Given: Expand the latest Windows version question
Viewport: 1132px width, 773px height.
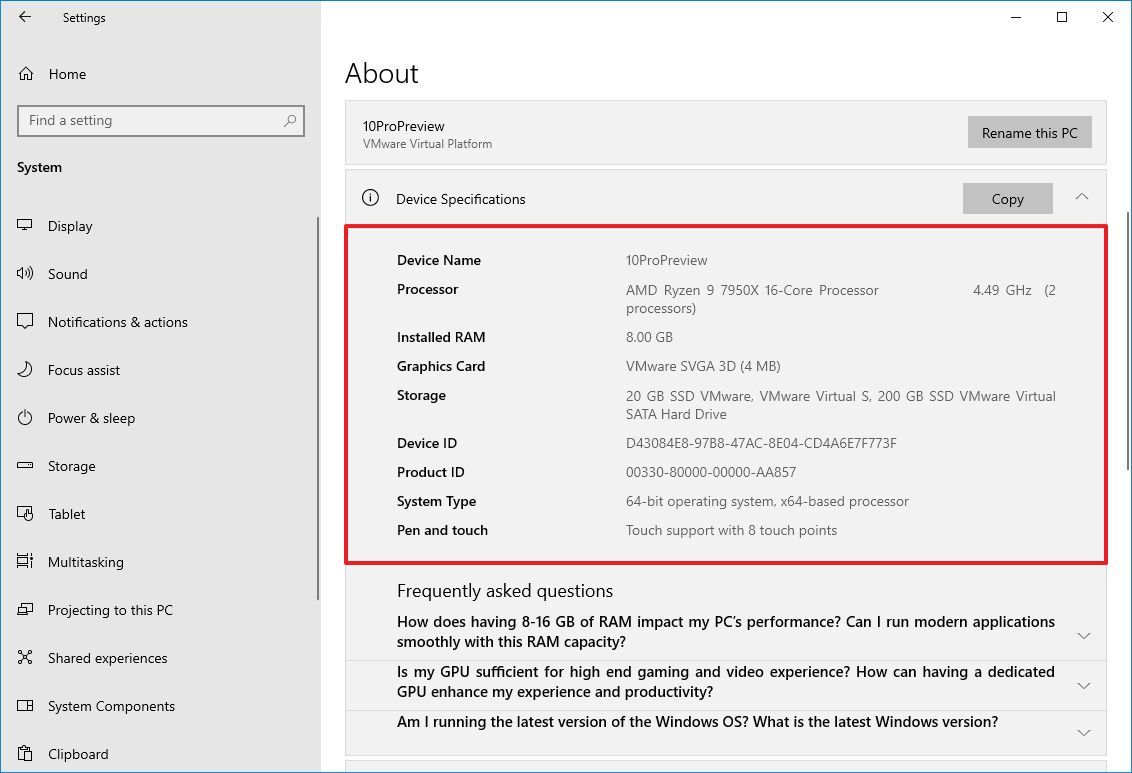Looking at the screenshot, I should tap(1084, 733).
